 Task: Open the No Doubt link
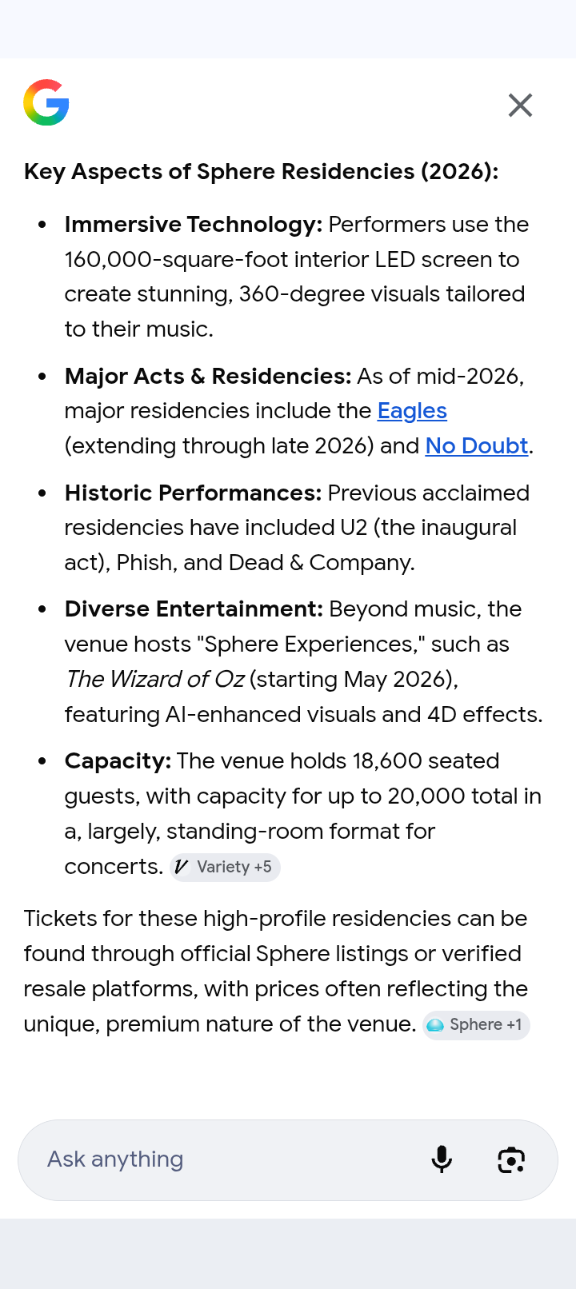click(x=476, y=446)
